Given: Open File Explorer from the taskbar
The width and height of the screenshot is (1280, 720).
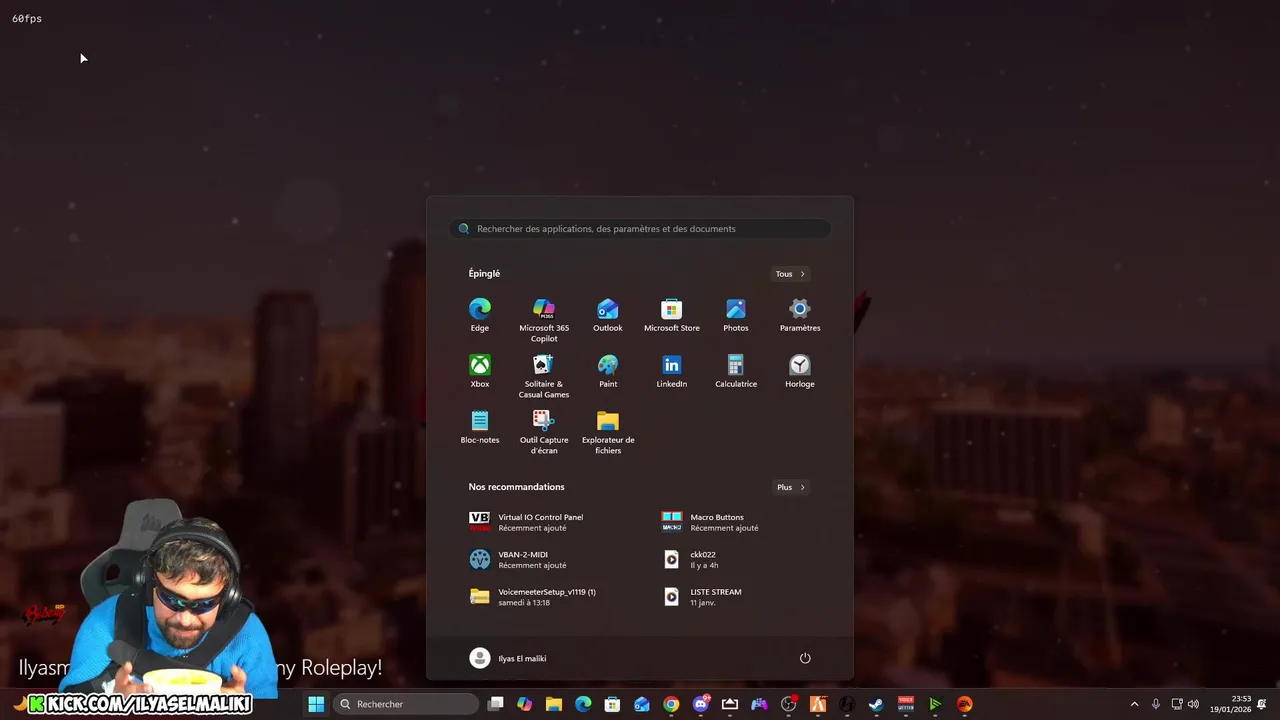Looking at the screenshot, I should pyautogui.click(x=554, y=704).
